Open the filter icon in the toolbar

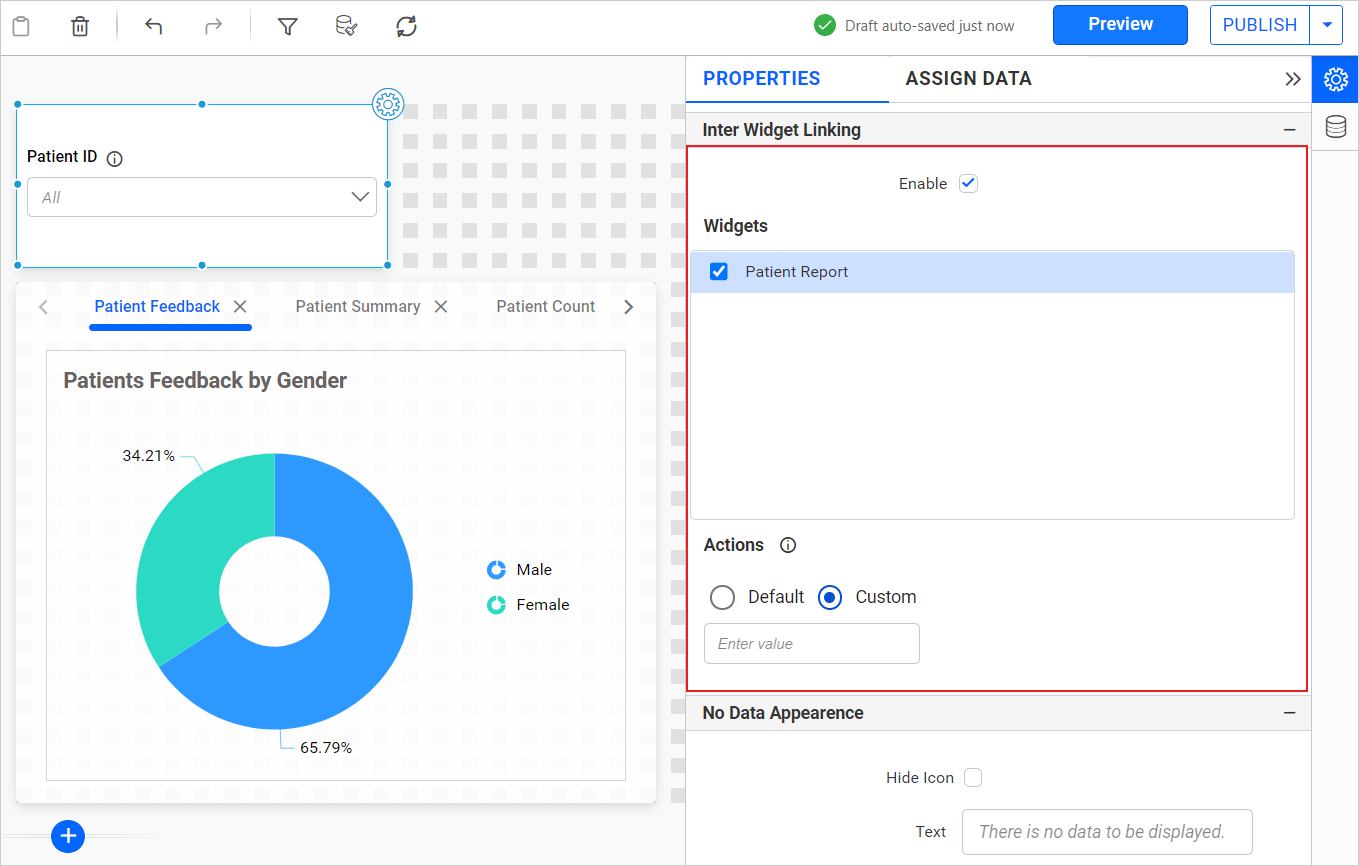coord(287,26)
